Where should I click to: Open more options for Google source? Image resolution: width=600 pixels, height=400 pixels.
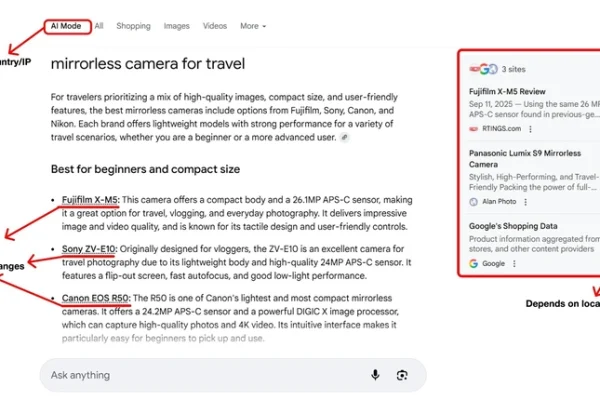[x=514, y=263]
